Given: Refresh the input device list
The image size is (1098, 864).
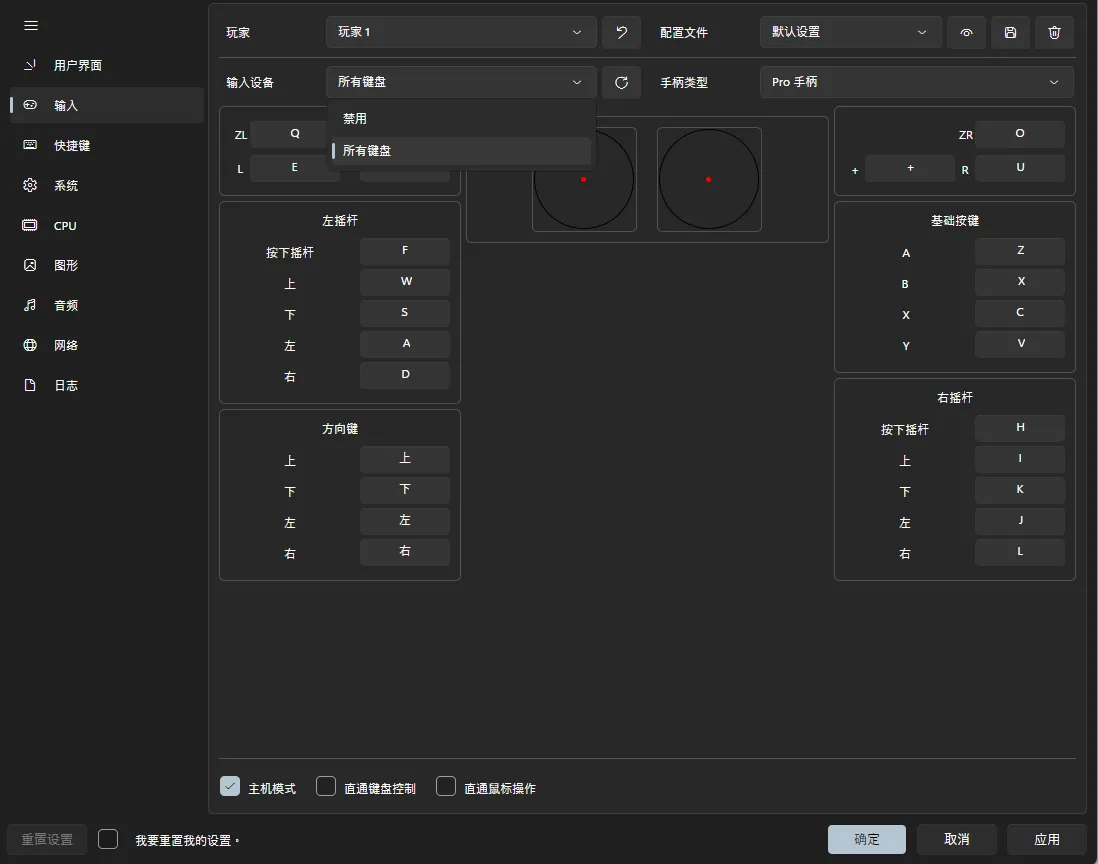Looking at the screenshot, I should (x=621, y=82).
